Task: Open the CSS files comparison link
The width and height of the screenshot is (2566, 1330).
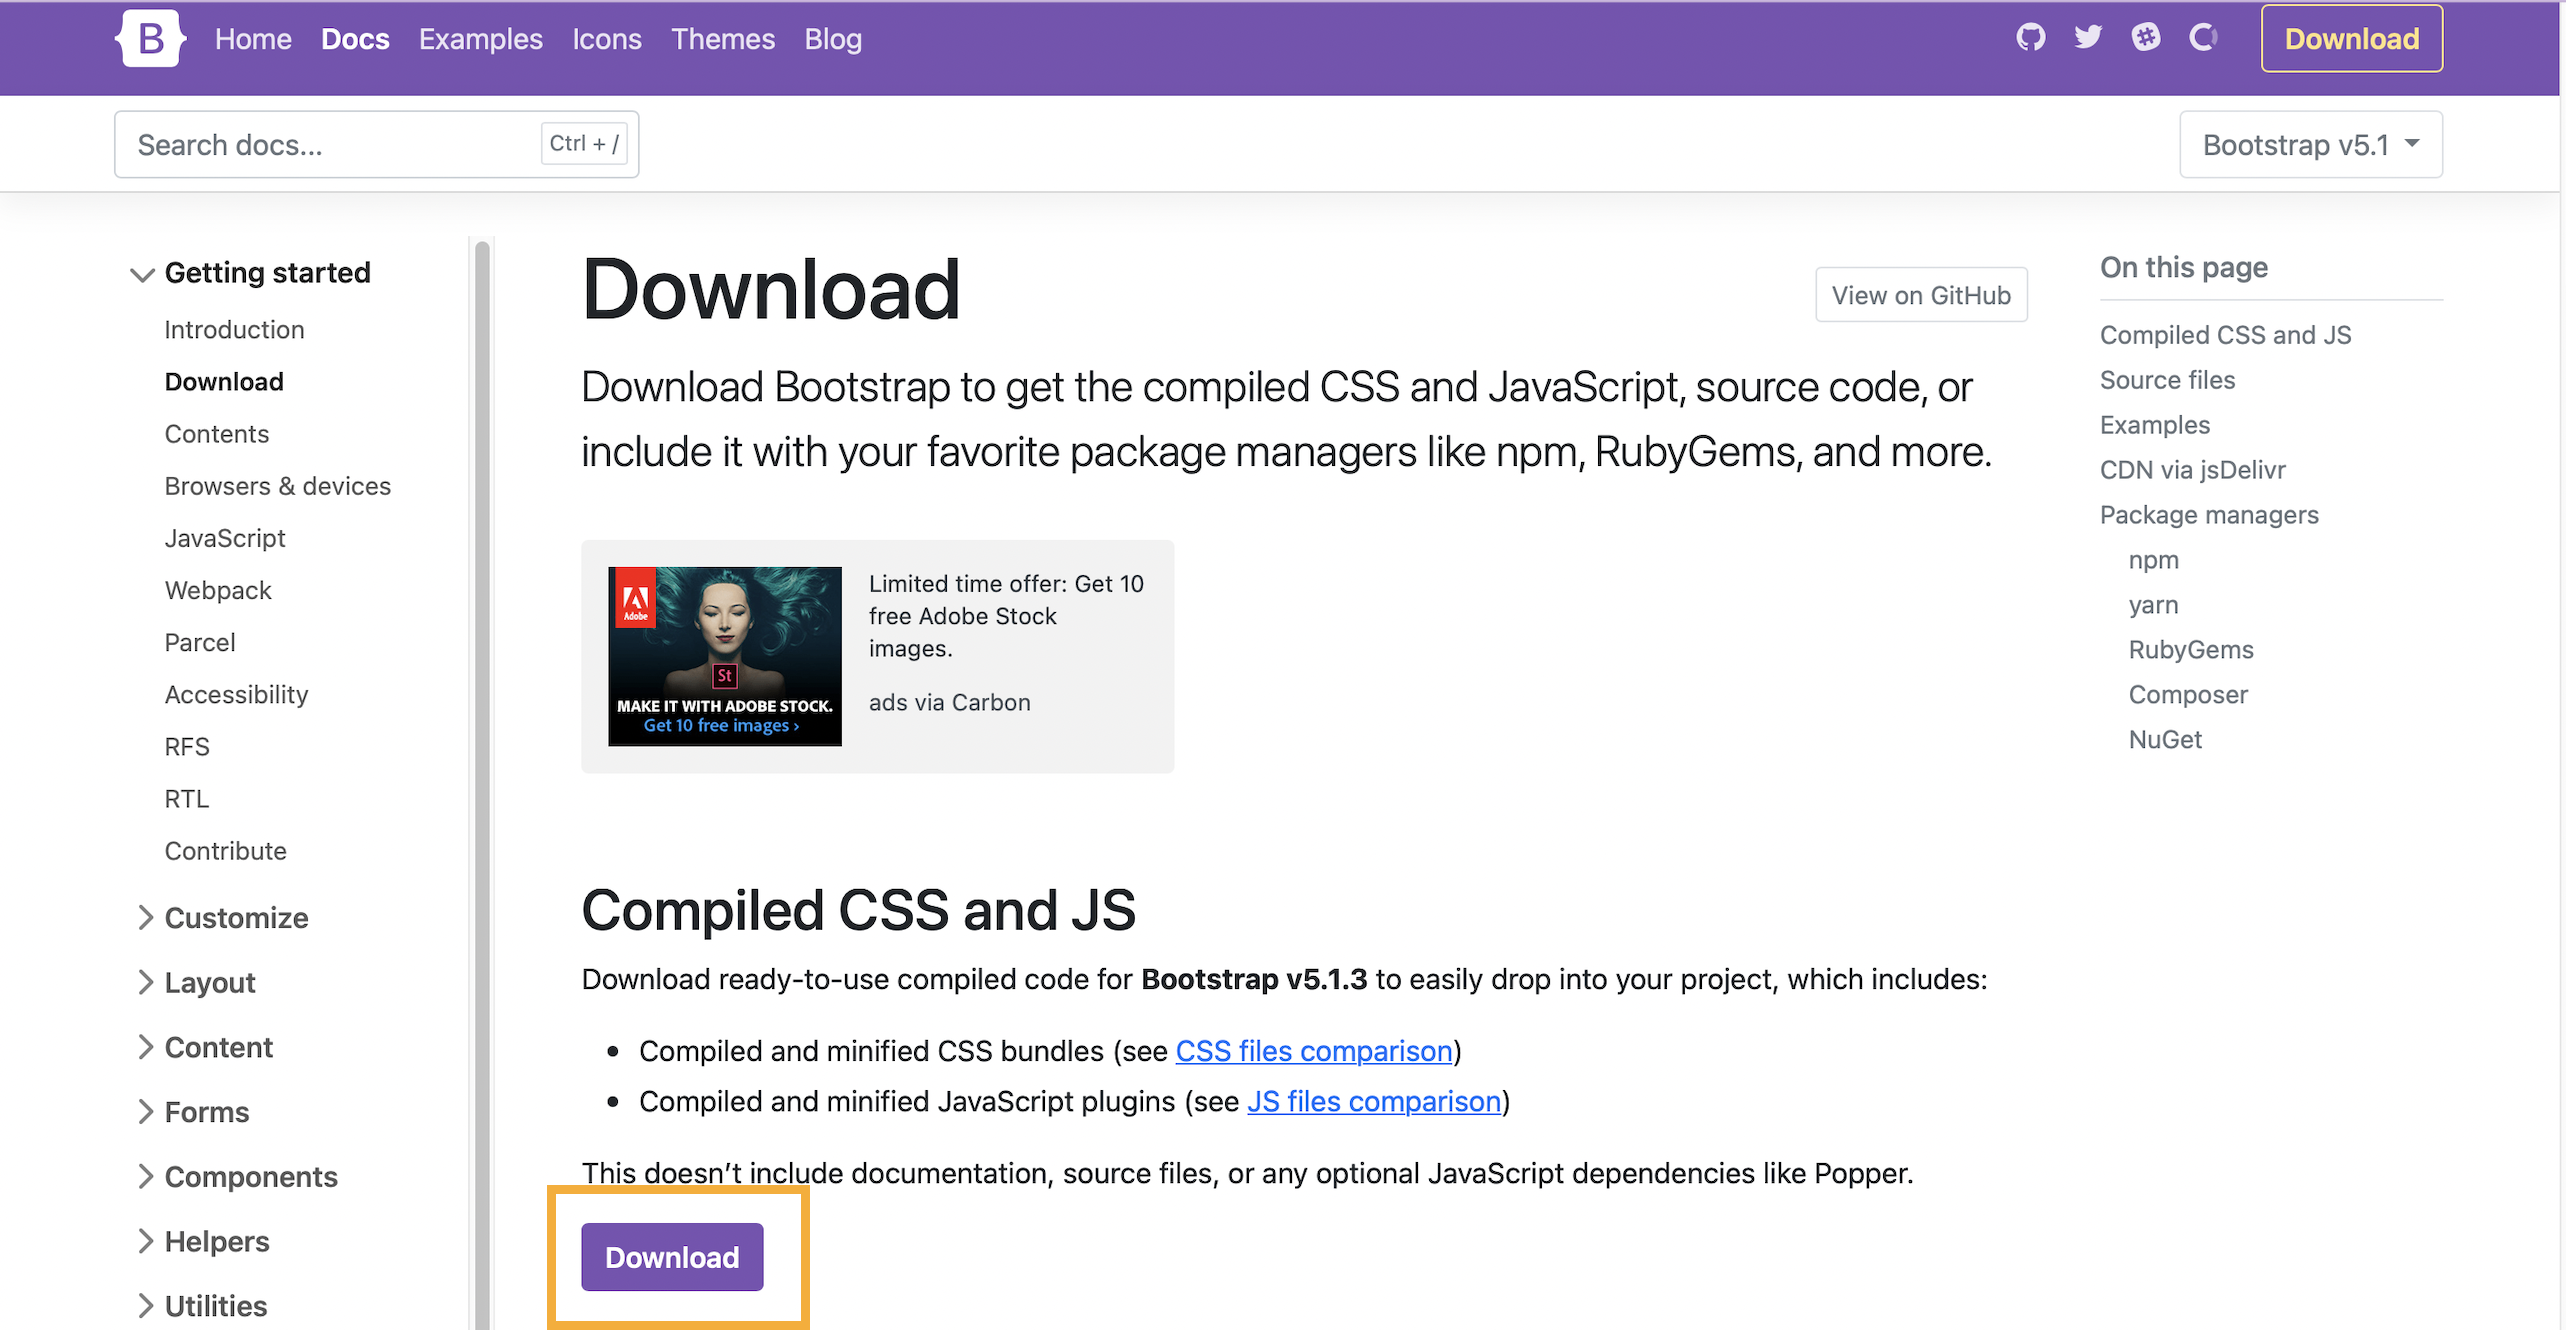Action: point(1313,1051)
